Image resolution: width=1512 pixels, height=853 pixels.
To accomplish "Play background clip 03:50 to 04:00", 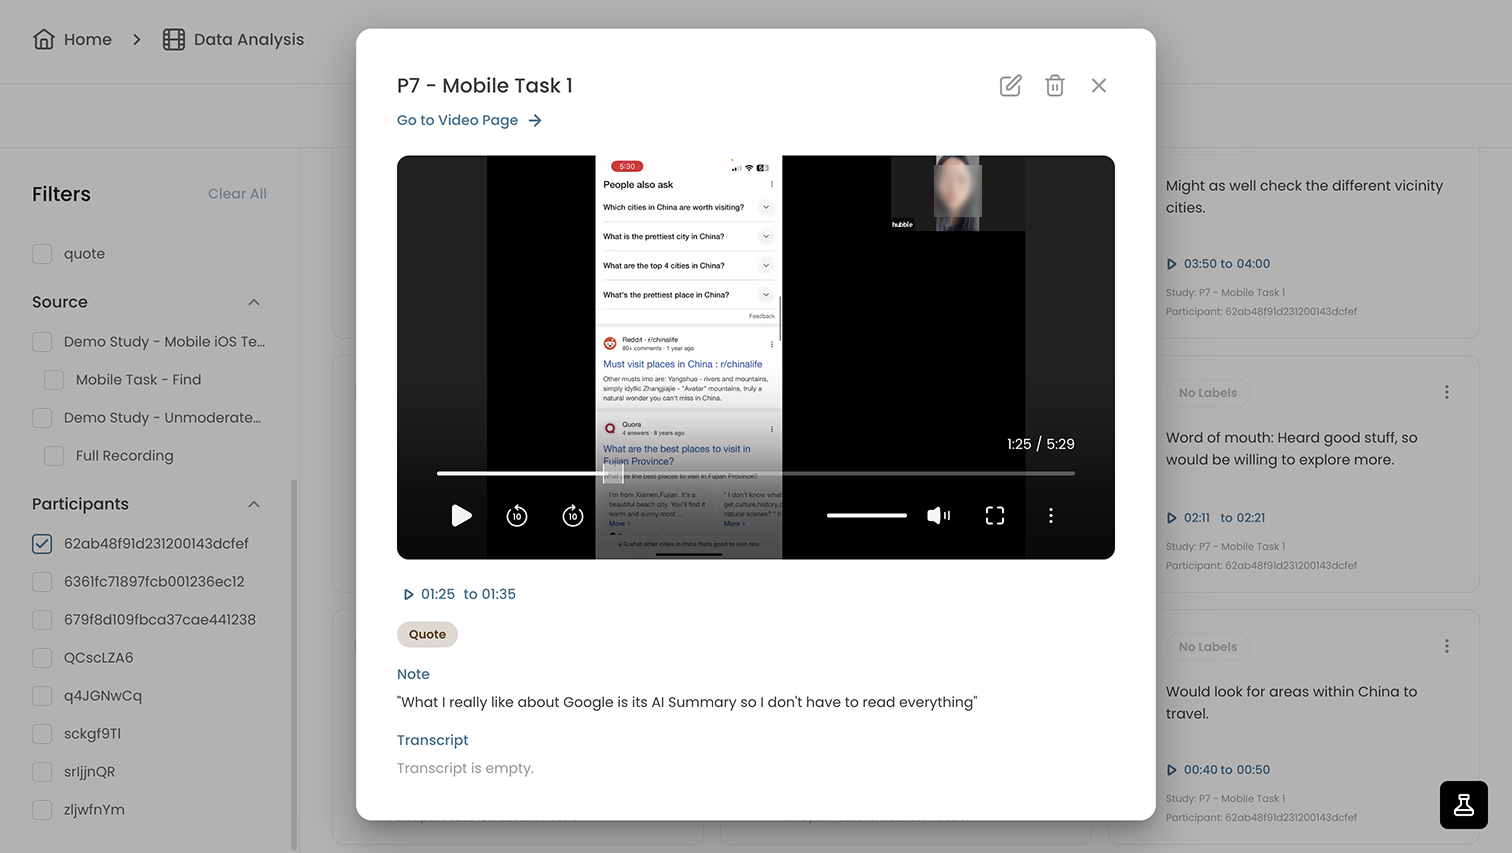I will 1218,264.
